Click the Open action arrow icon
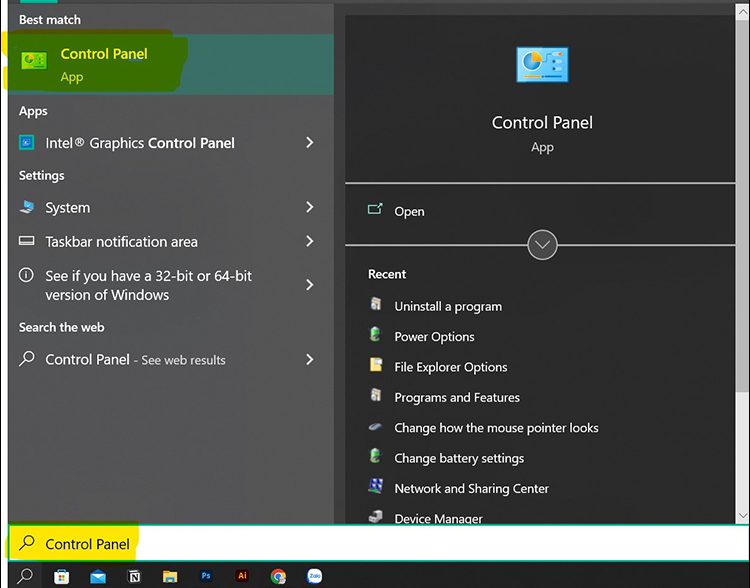750x588 pixels. [x=375, y=209]
